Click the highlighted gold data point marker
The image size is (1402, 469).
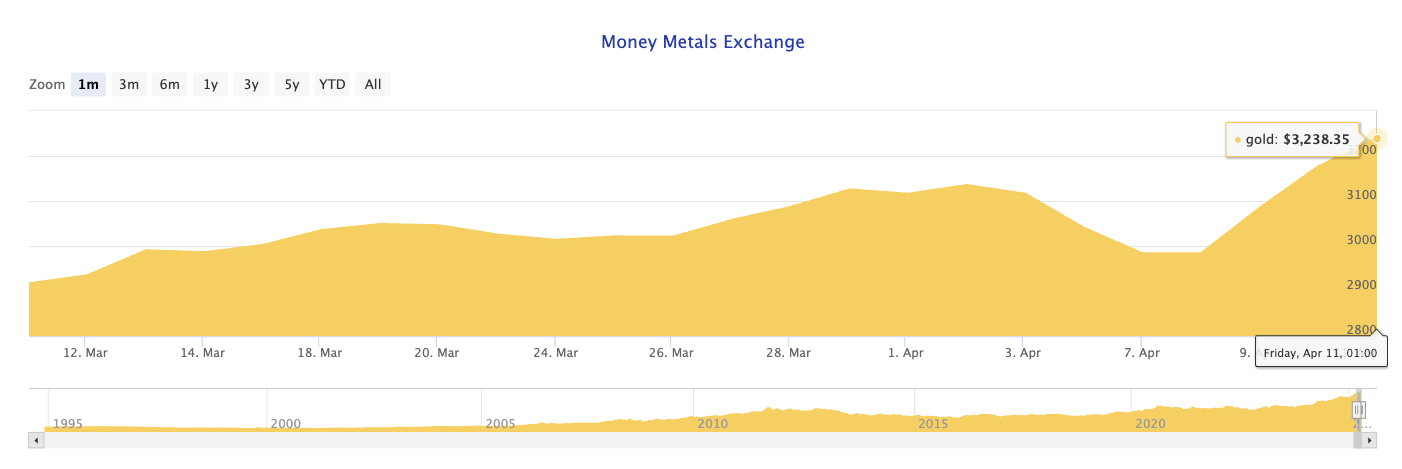pos(1377,138)
